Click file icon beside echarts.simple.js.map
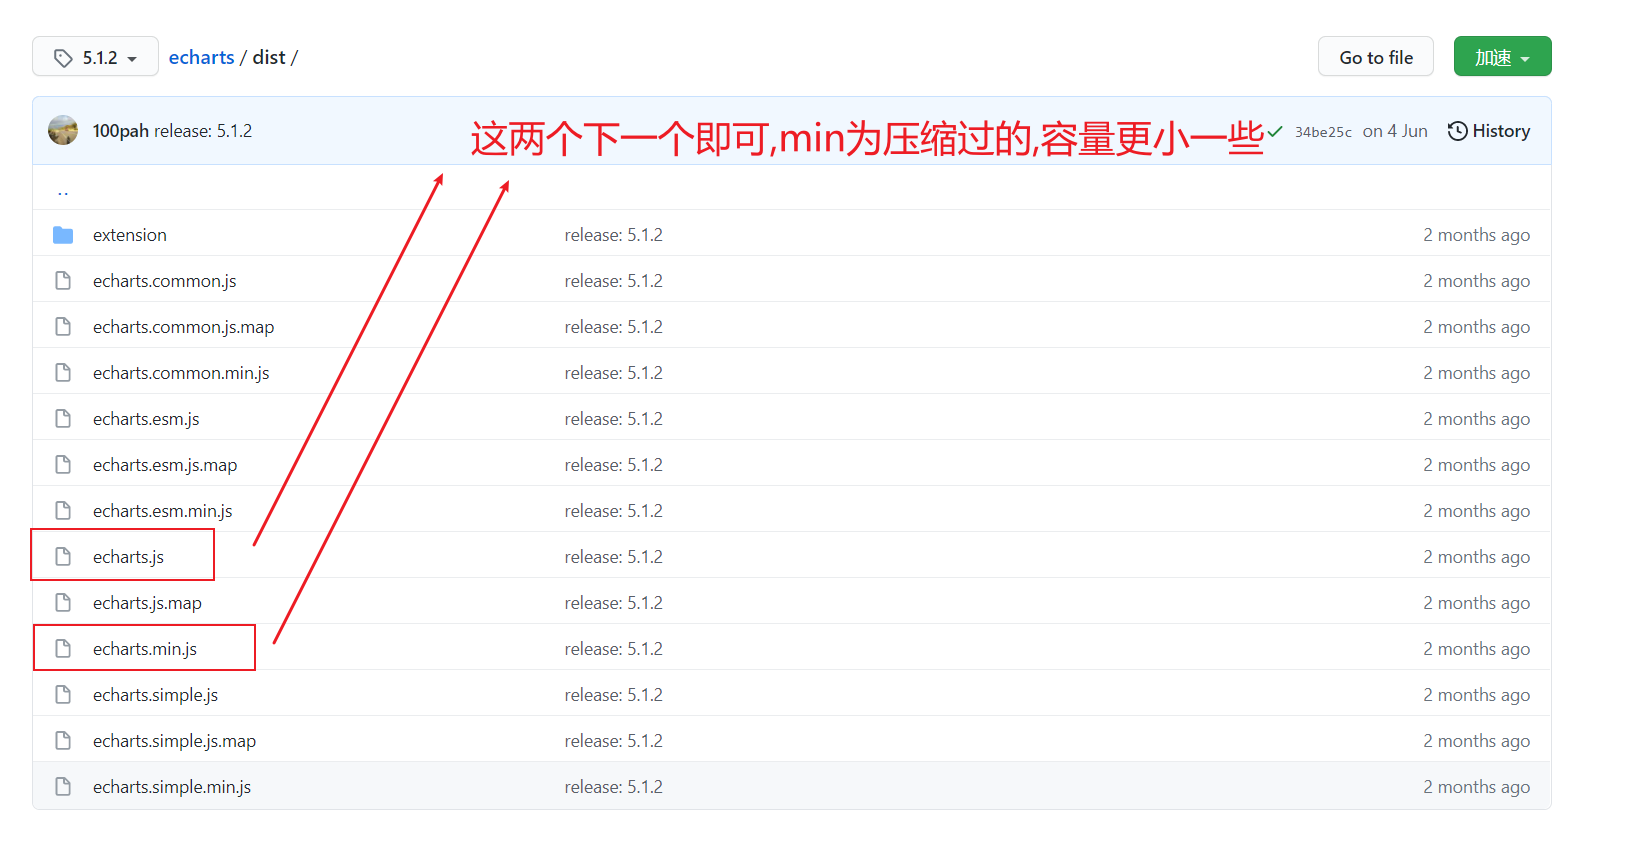Screen dimensions: 1648x863 pyautogui.click(x=63, y=741)
